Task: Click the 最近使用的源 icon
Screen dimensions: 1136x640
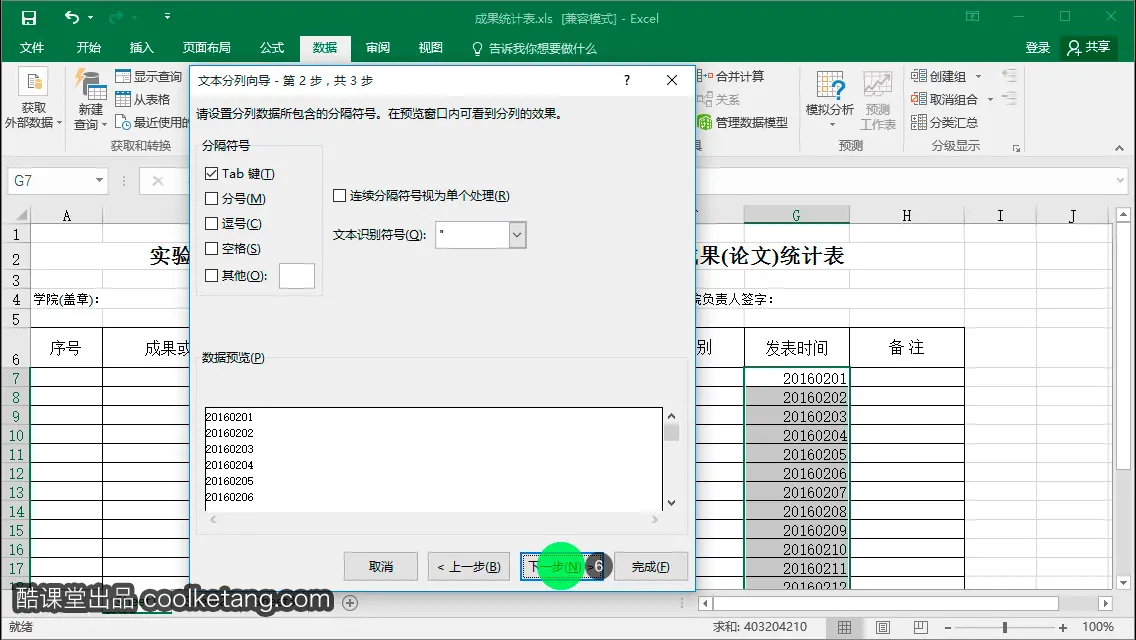Action: pos(122,122)
